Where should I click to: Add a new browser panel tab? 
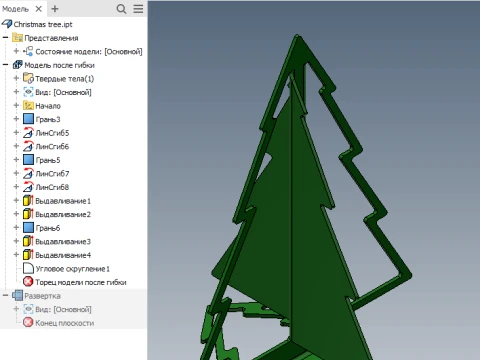(55, 9)
